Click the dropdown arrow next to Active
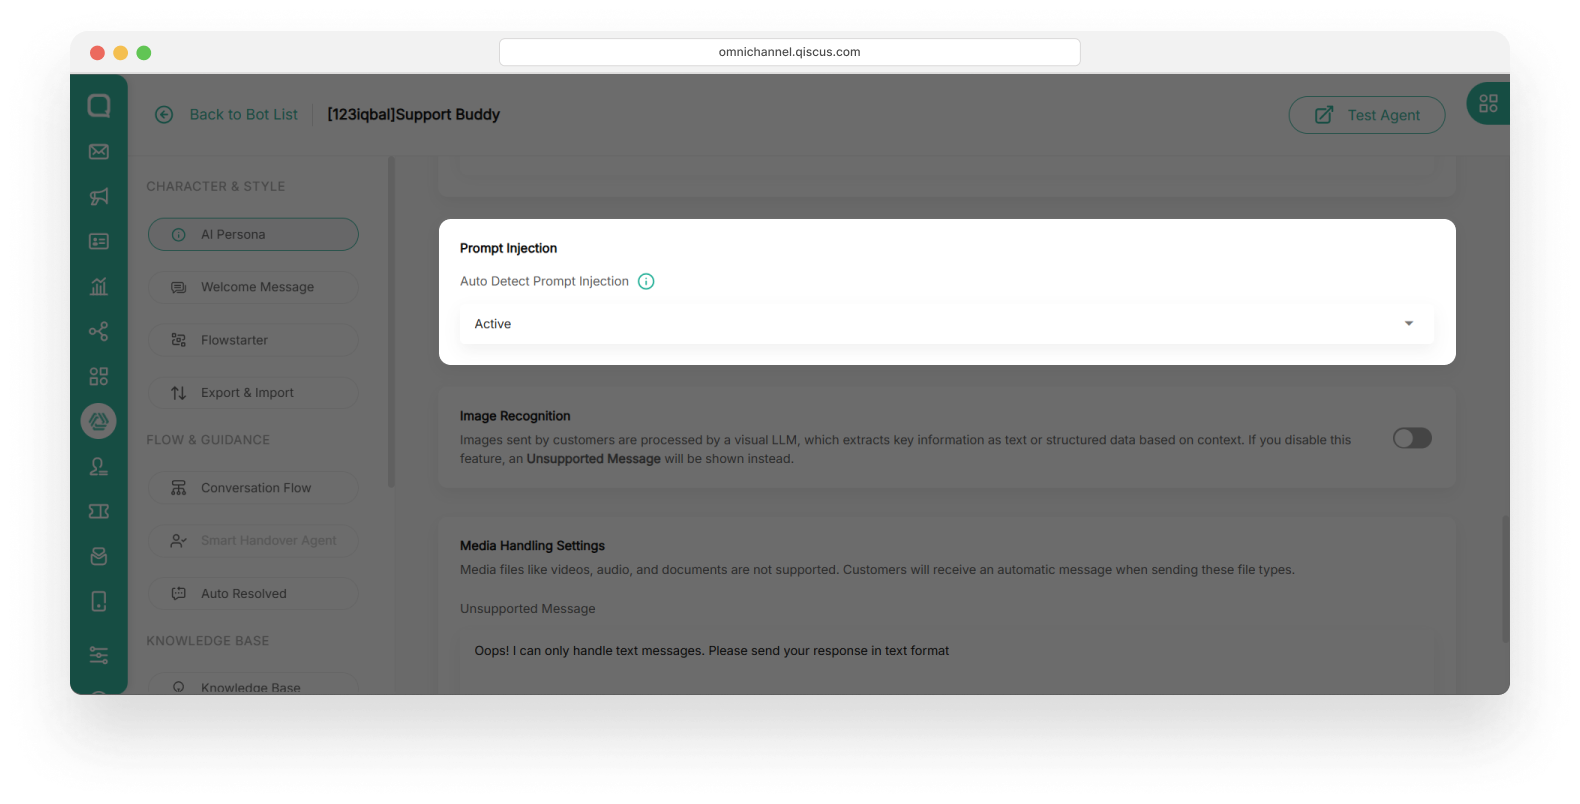 point(1409,324)
